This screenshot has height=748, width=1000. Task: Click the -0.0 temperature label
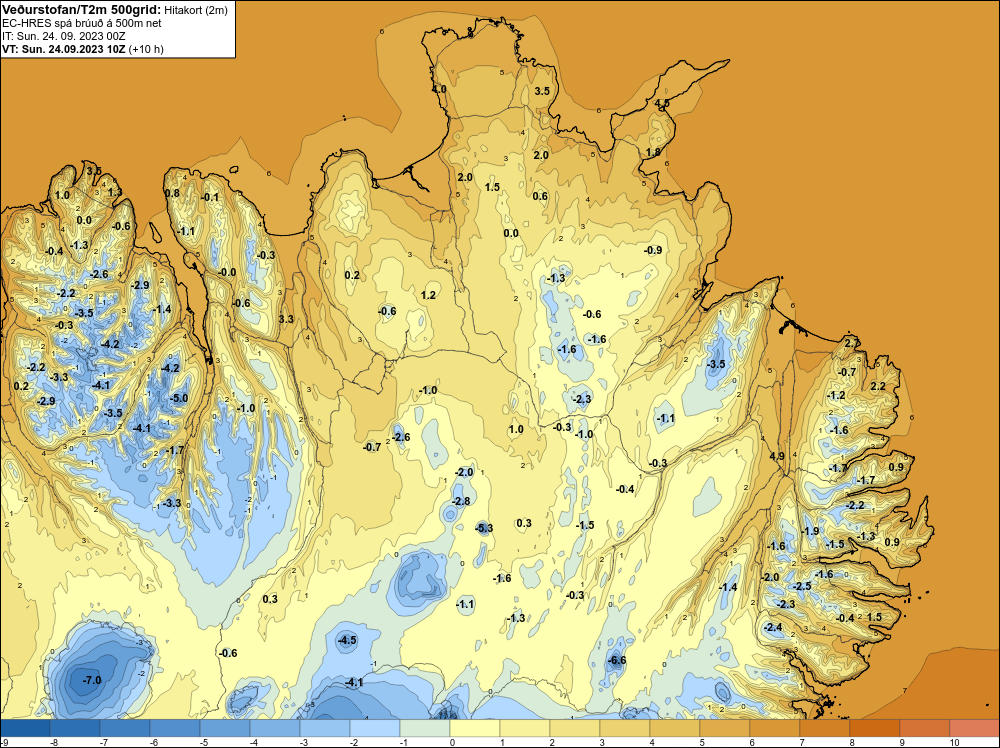pos(227,272)
